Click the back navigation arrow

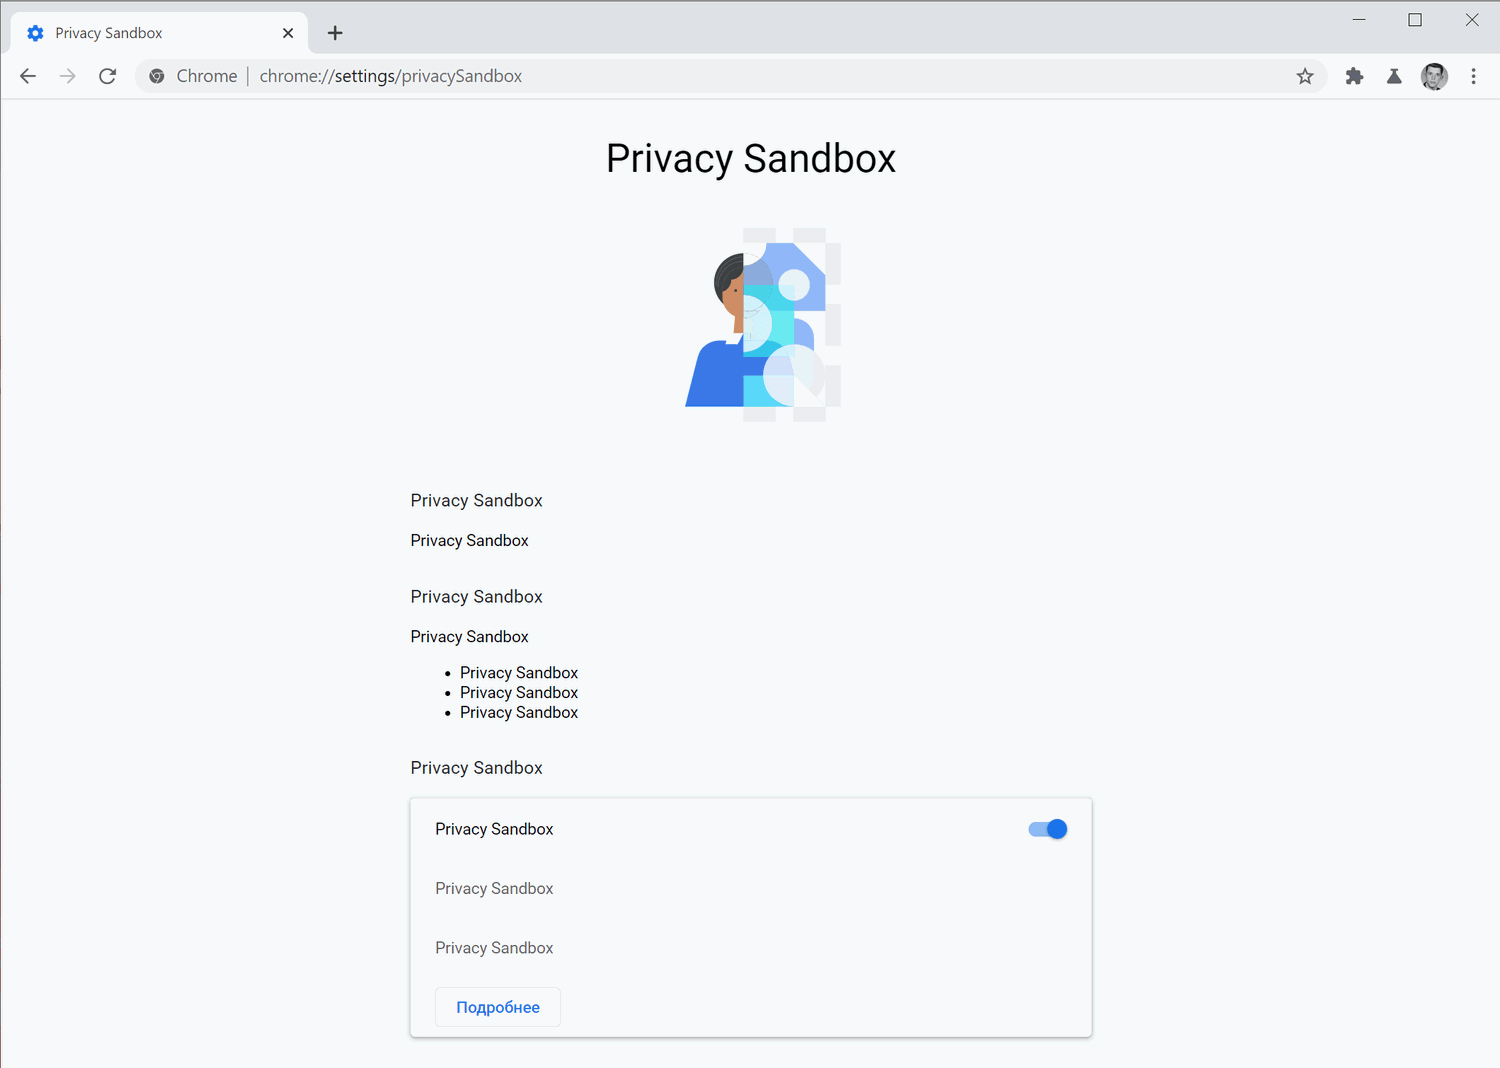27,76
